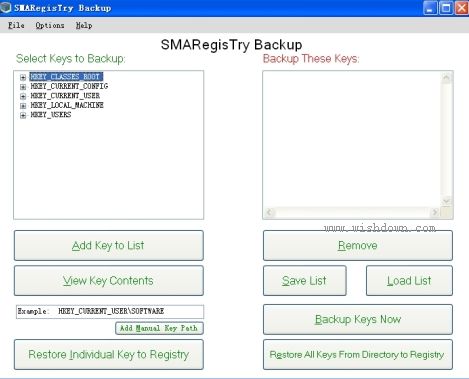The image size is (469, 379).
Task: Click the backup list scroll-right arrow
Action: tap(435, 212)
